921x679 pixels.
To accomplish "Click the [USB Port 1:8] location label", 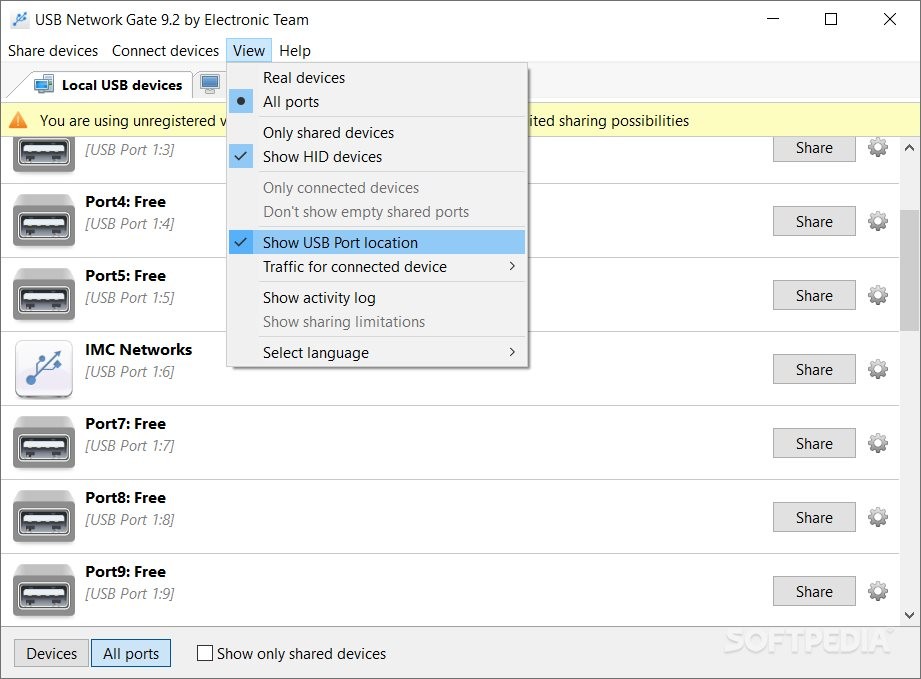I will click(x=130, y=520).
